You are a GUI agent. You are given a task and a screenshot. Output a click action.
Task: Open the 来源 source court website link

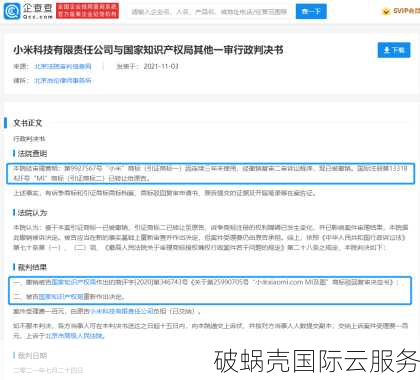63,67
